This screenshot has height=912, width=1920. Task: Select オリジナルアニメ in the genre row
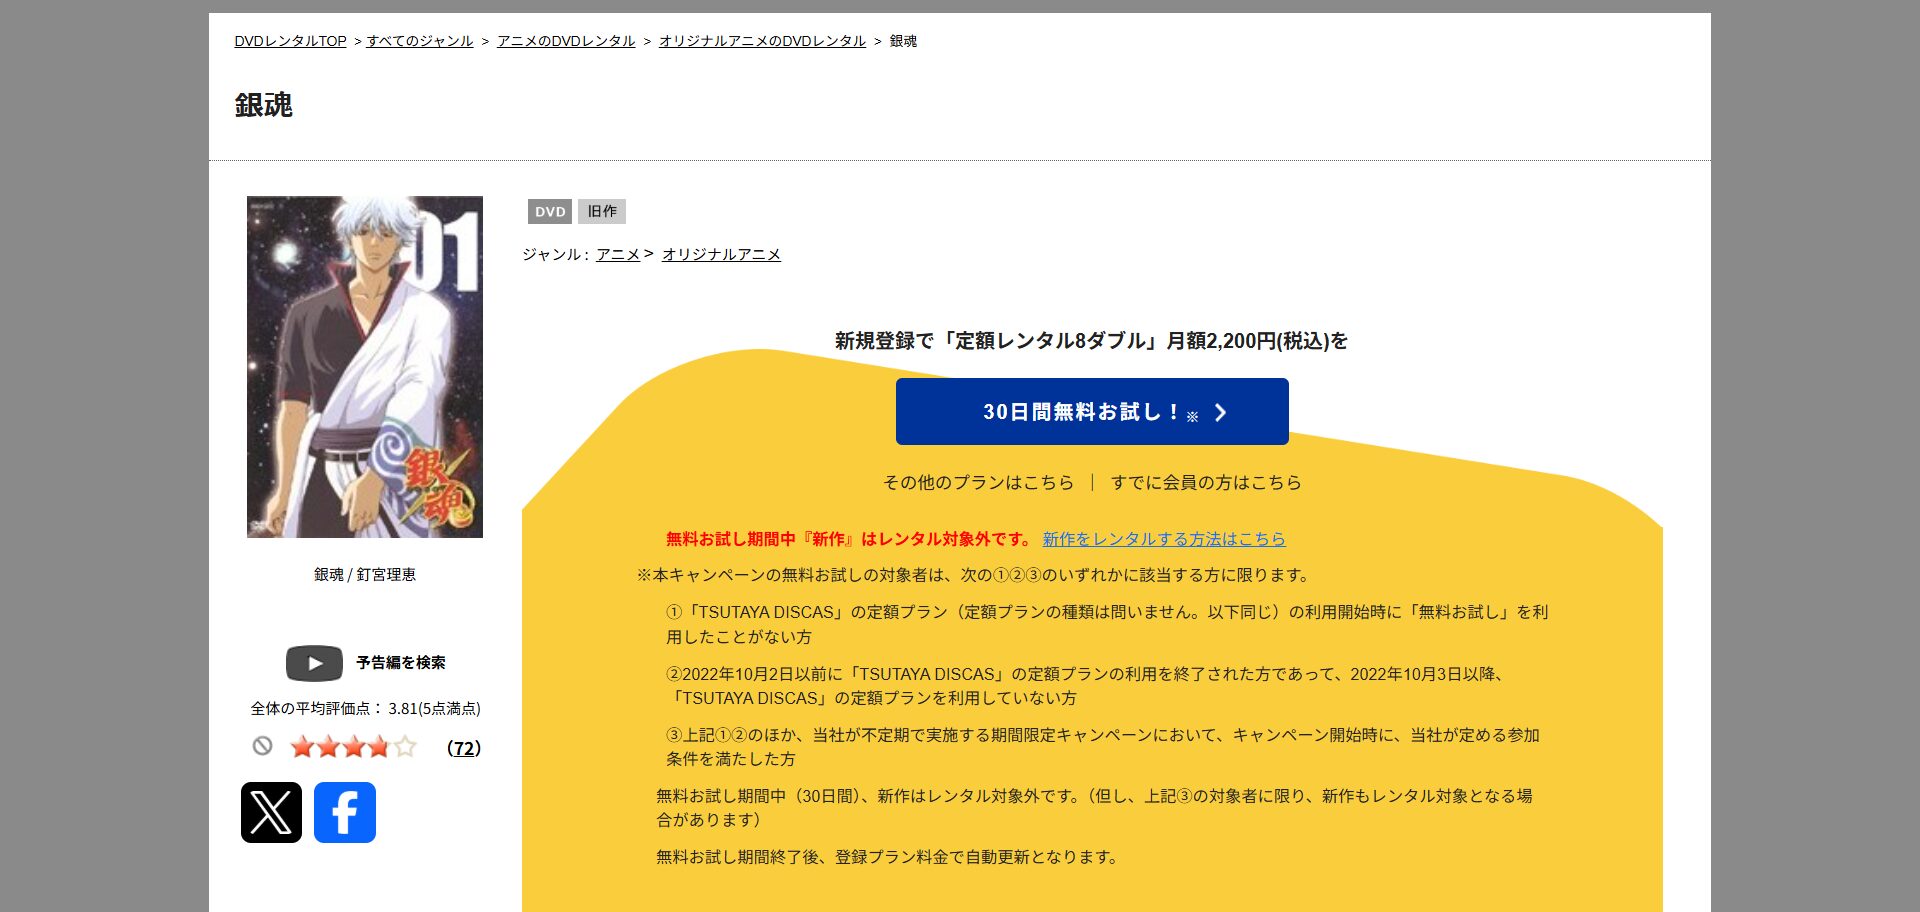coord(722,254)
